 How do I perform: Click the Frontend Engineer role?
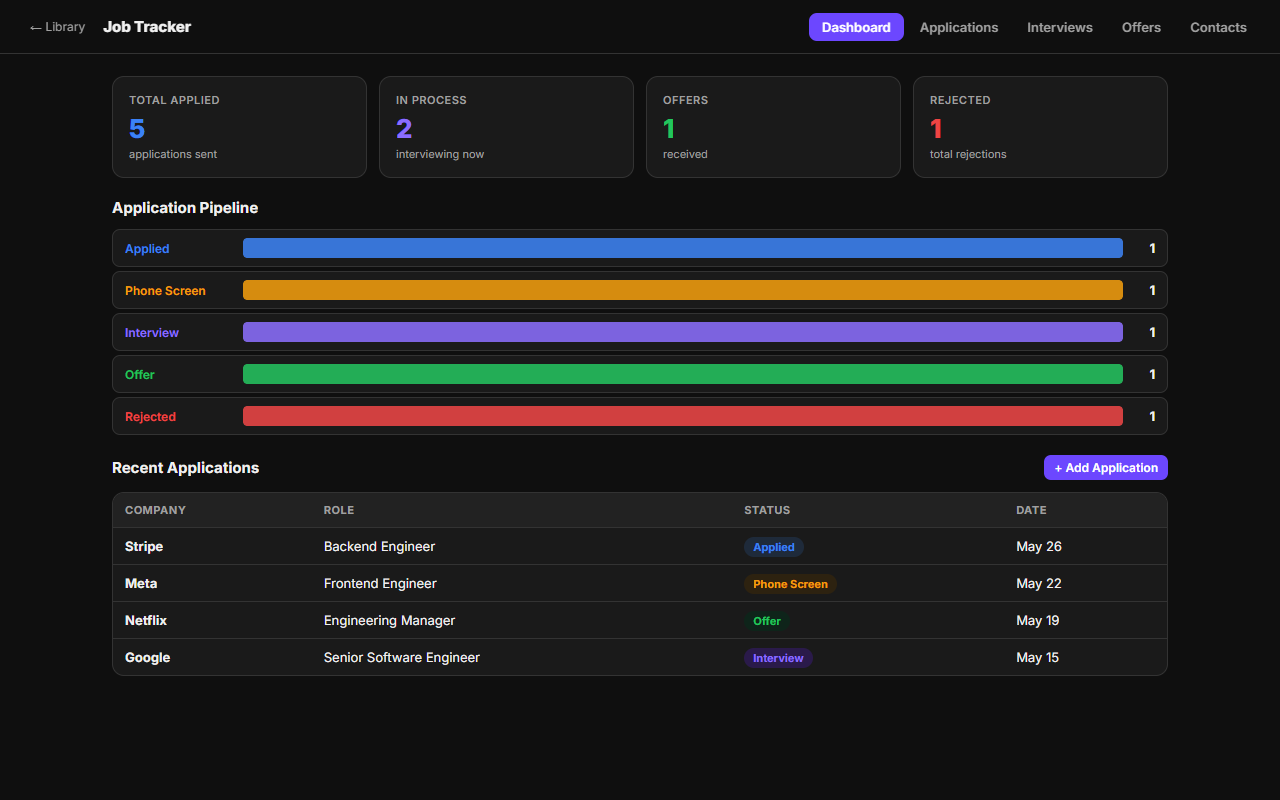click(380, 584)
